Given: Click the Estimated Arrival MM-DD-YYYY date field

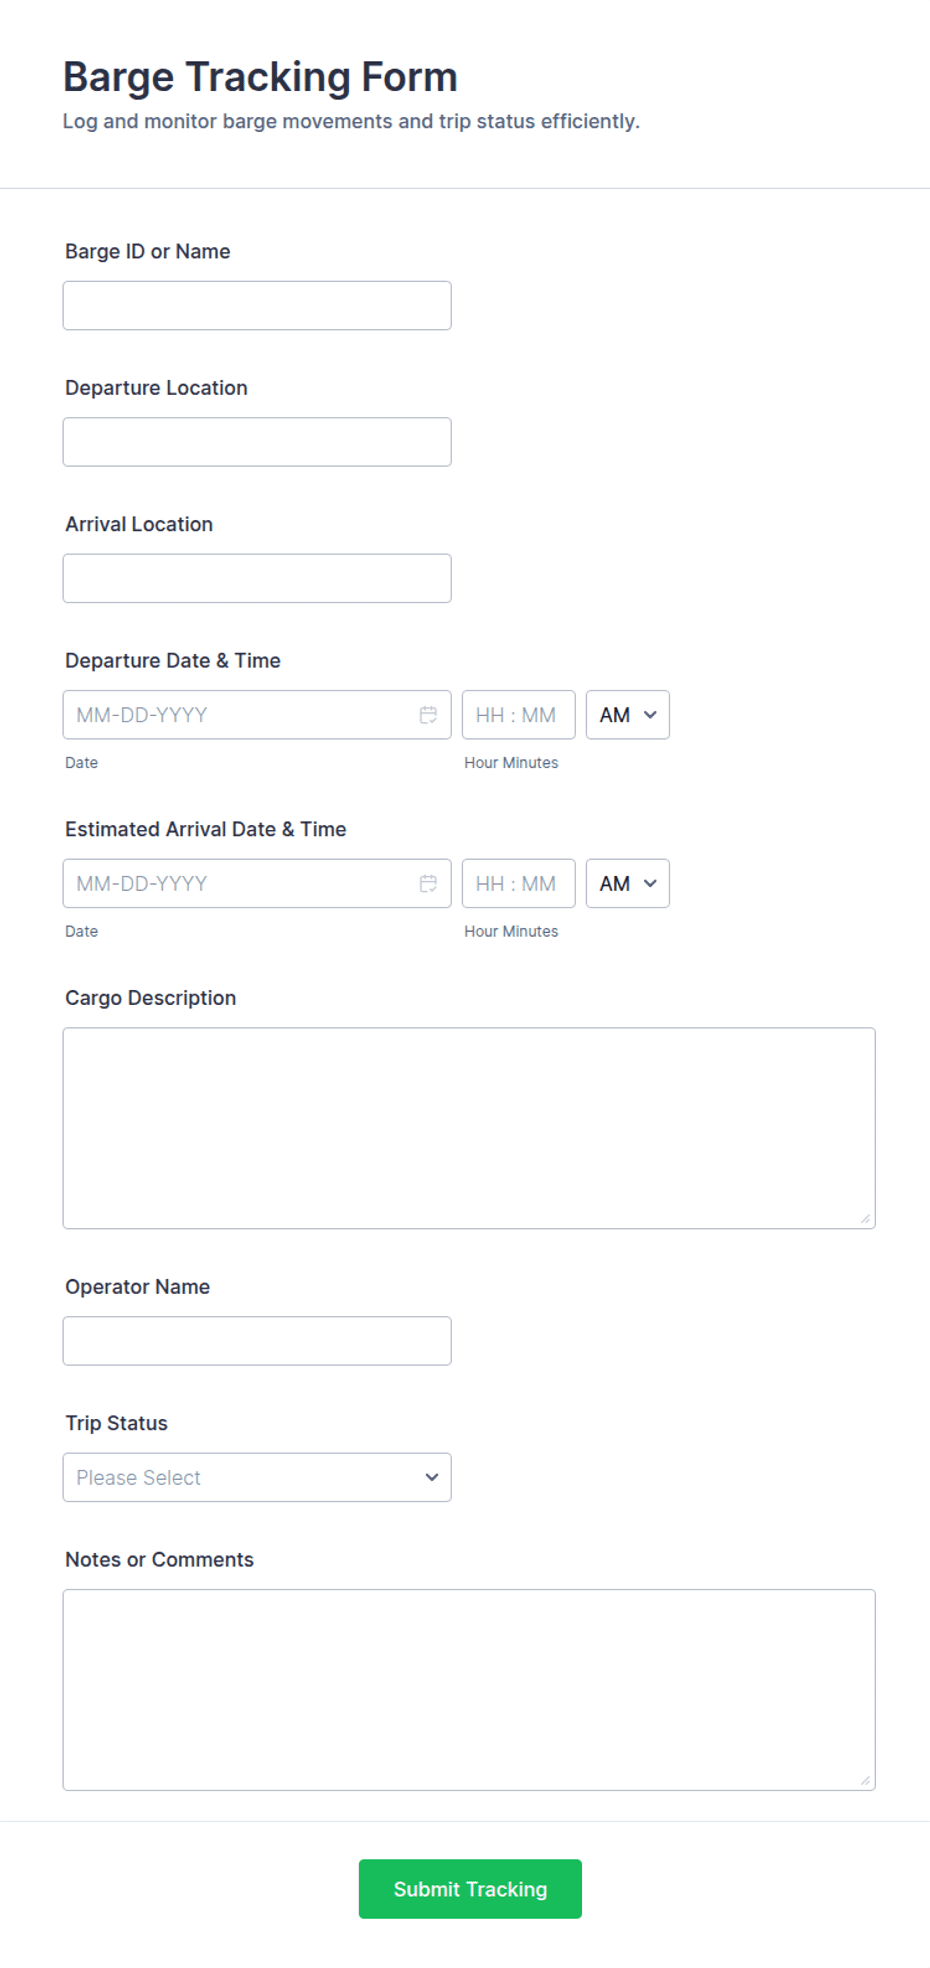Looking at the screenshot, I should pyautogui.click(x=240, y=884).
